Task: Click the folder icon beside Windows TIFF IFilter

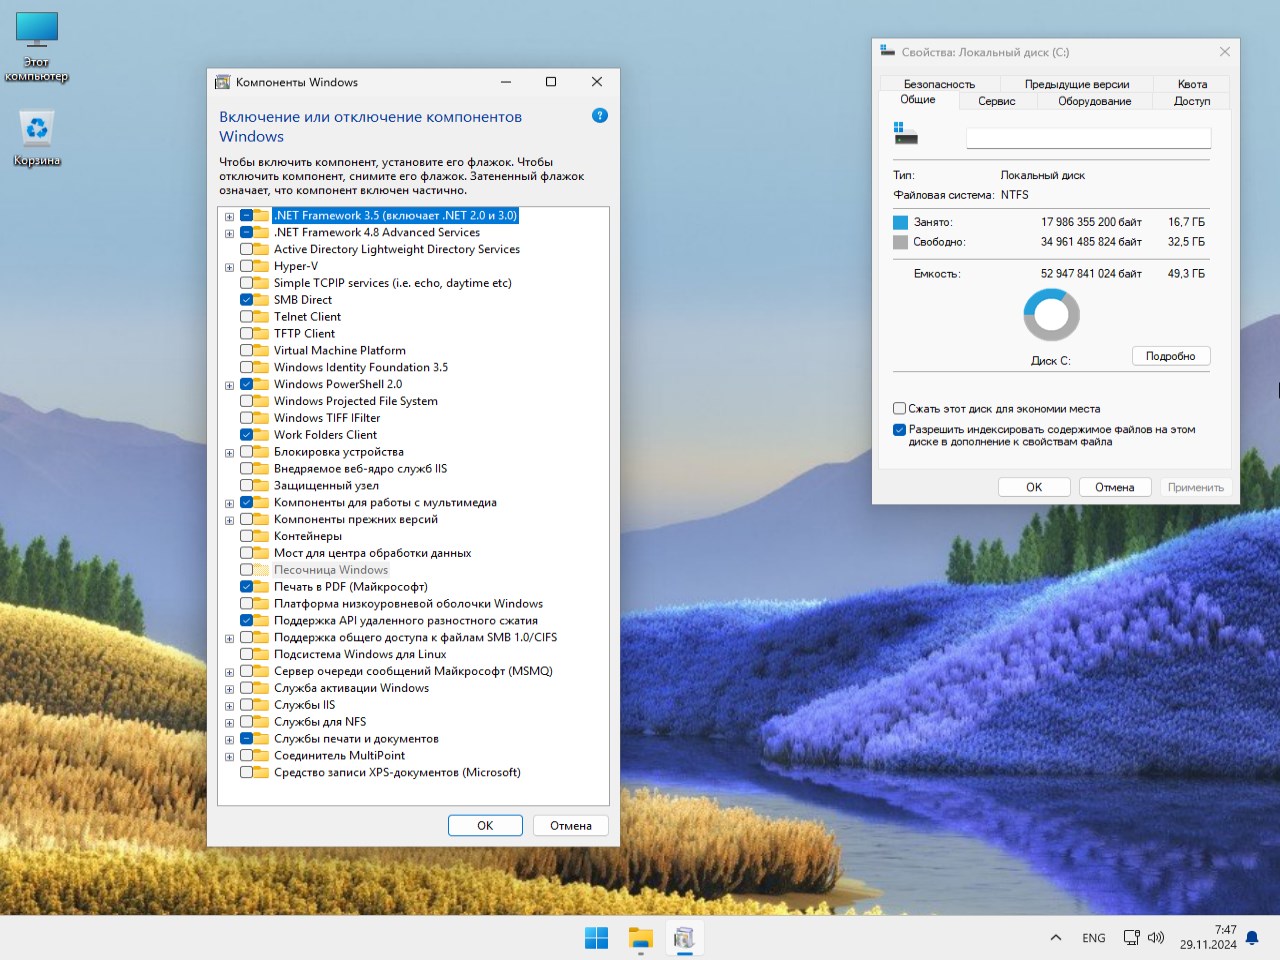Action: click(262, 418)
